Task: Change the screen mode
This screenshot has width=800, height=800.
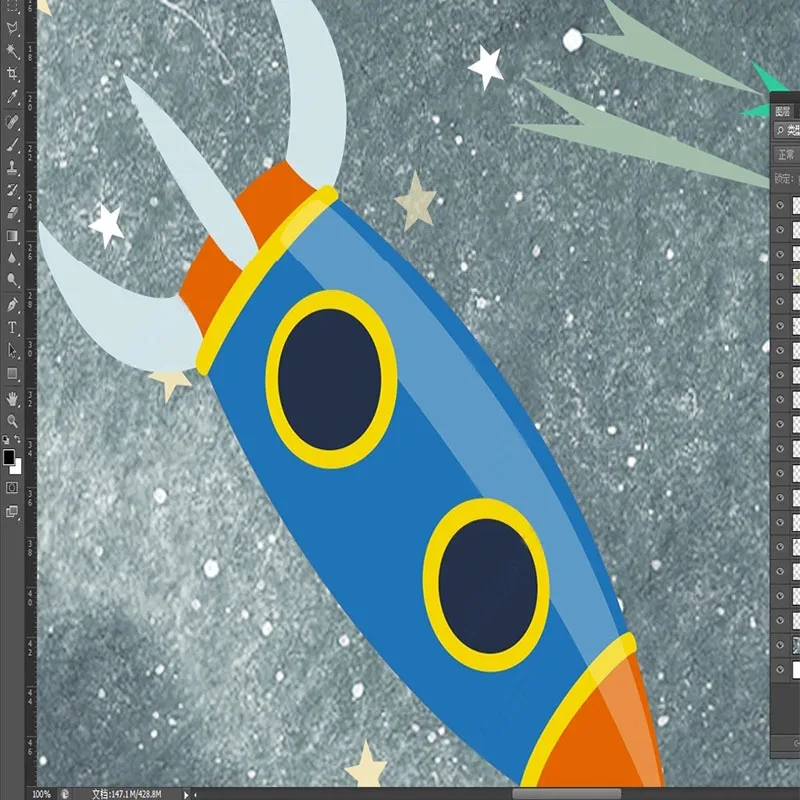Action: click(12, 512)
